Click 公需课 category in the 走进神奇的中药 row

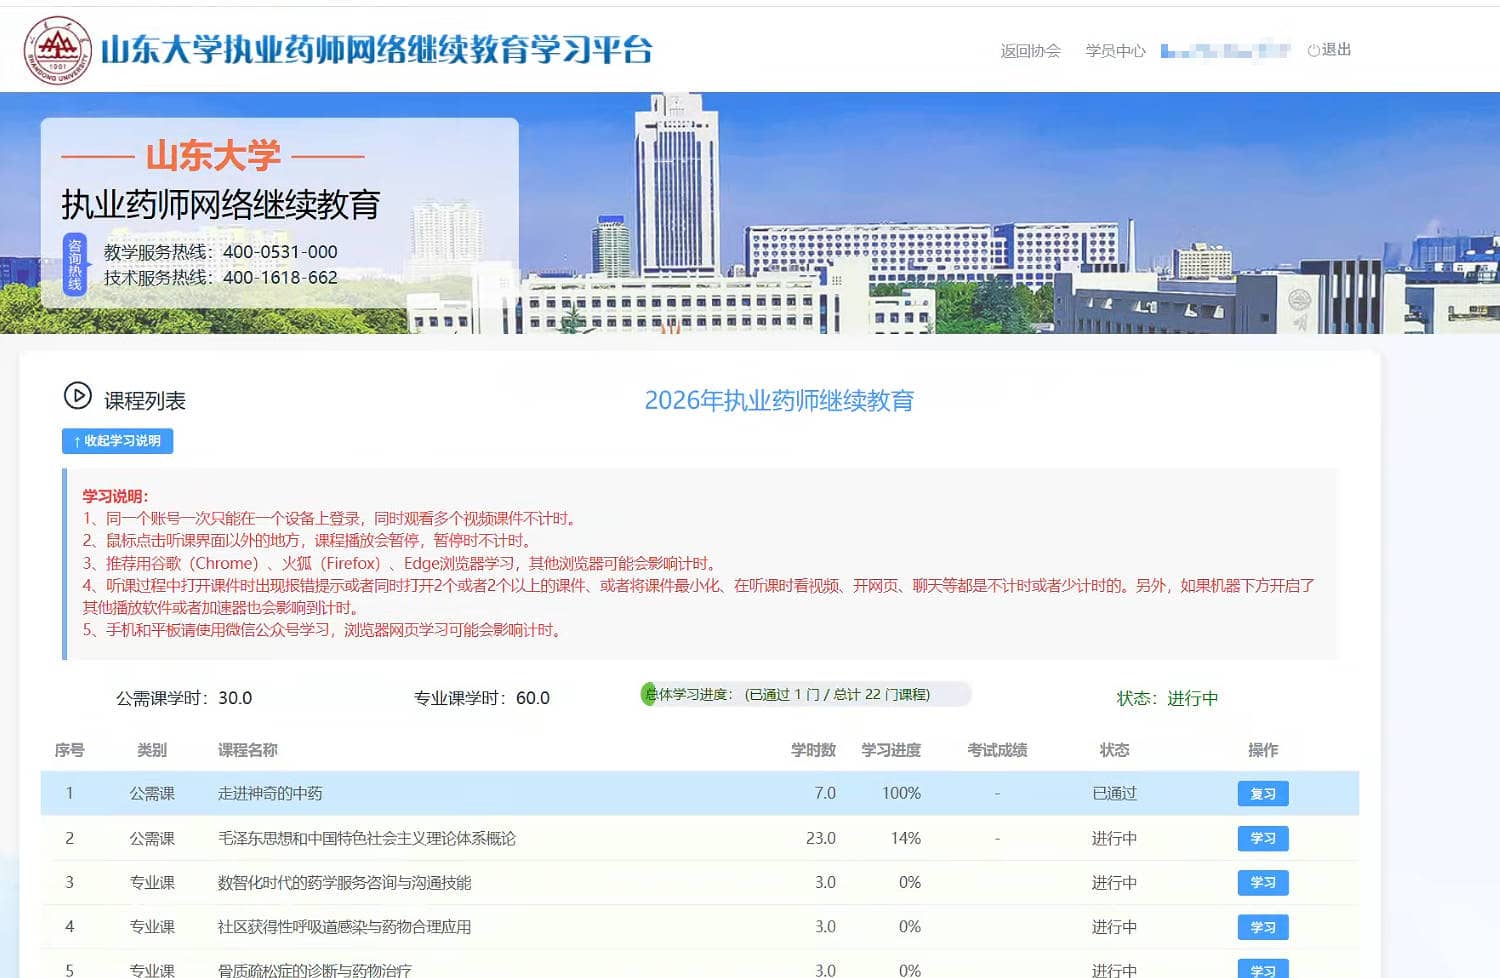(x=152, y=794)
